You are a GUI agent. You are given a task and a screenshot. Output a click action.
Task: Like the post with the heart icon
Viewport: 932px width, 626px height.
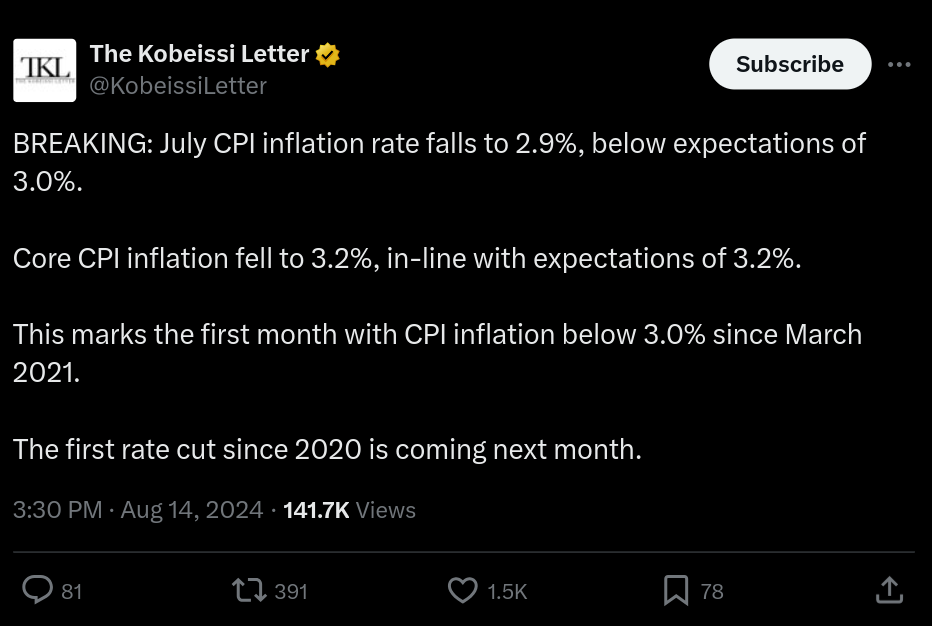(462, 590)
